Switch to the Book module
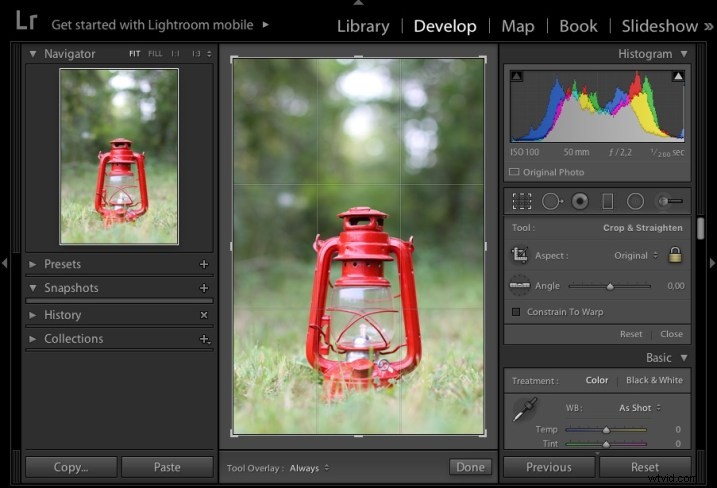The image size is (717, 488). coord(578,26)
